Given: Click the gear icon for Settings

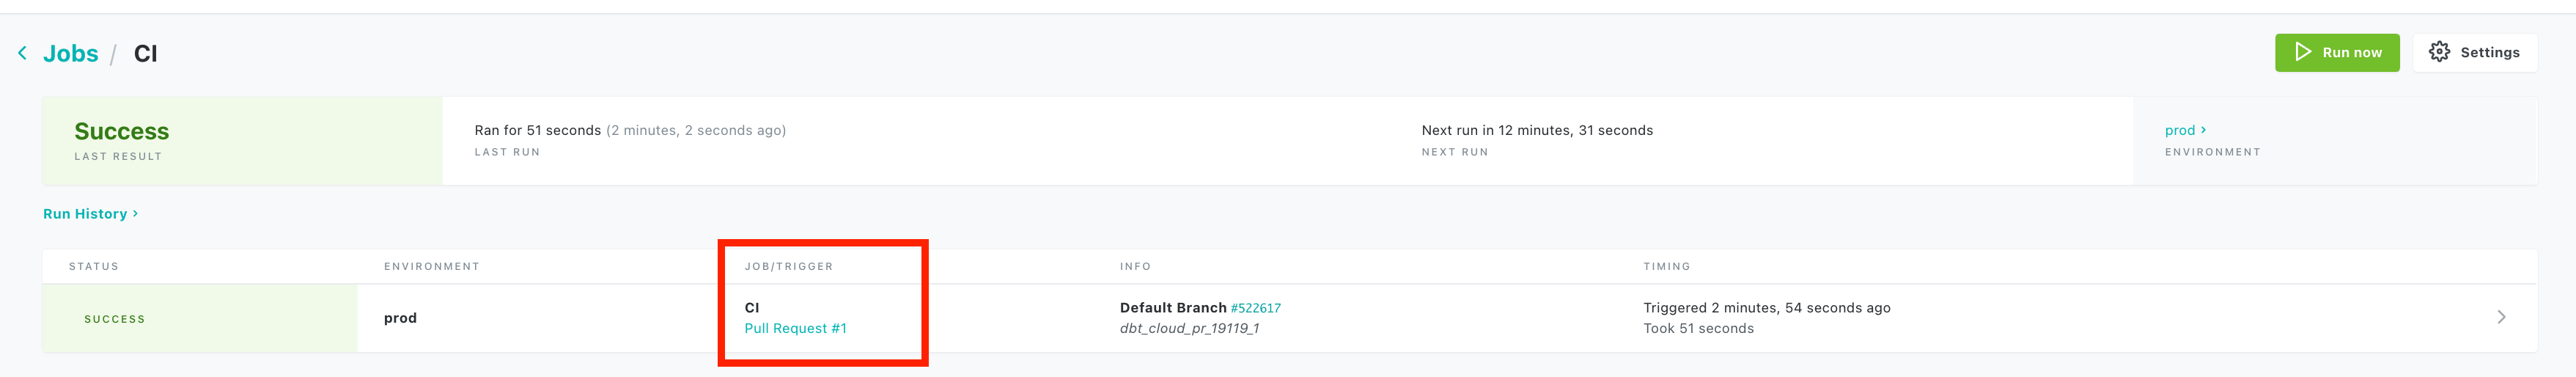Looking at the screenshot, I should tap(2439, 52).
